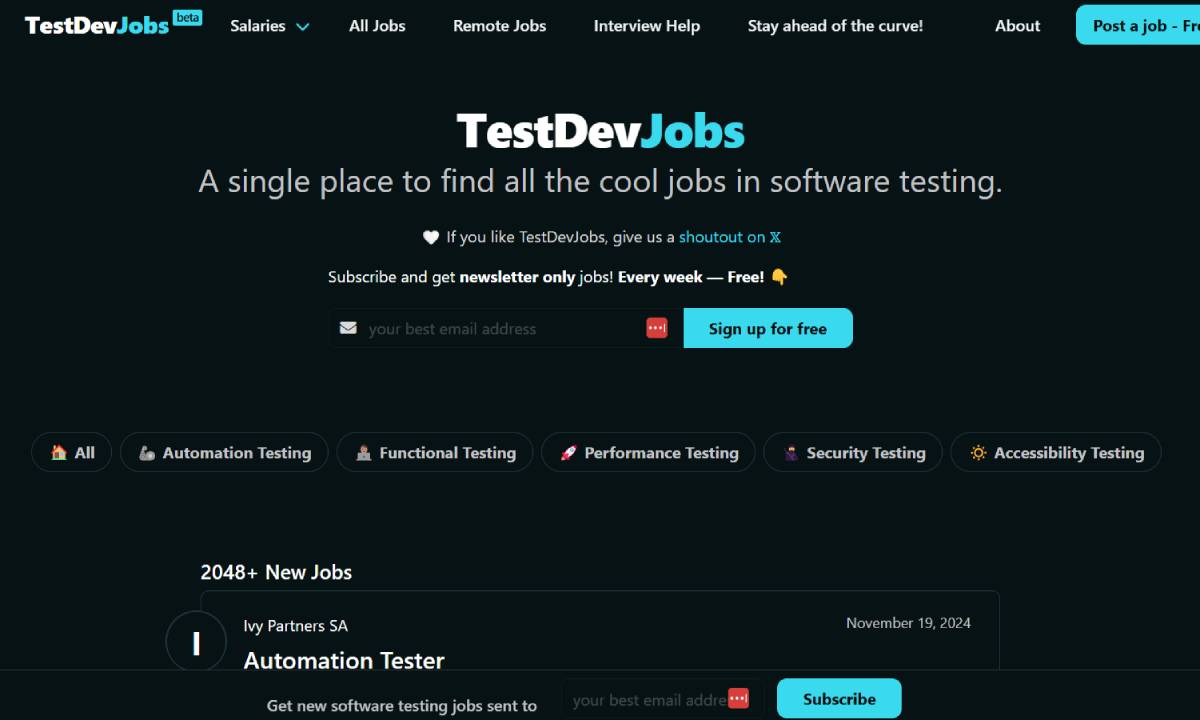Click the TestDevJobs logo in the navbar
Viewport: 1200px width, 720px height.
97,26
